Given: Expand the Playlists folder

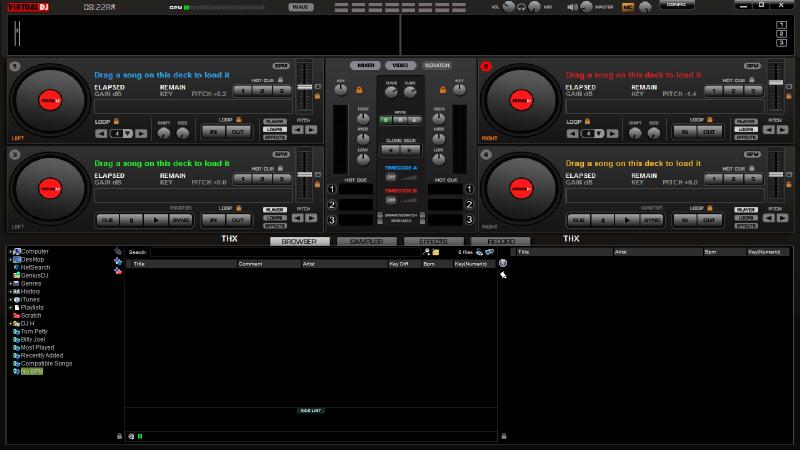Looking at the screenshot, I should point(10,307).
